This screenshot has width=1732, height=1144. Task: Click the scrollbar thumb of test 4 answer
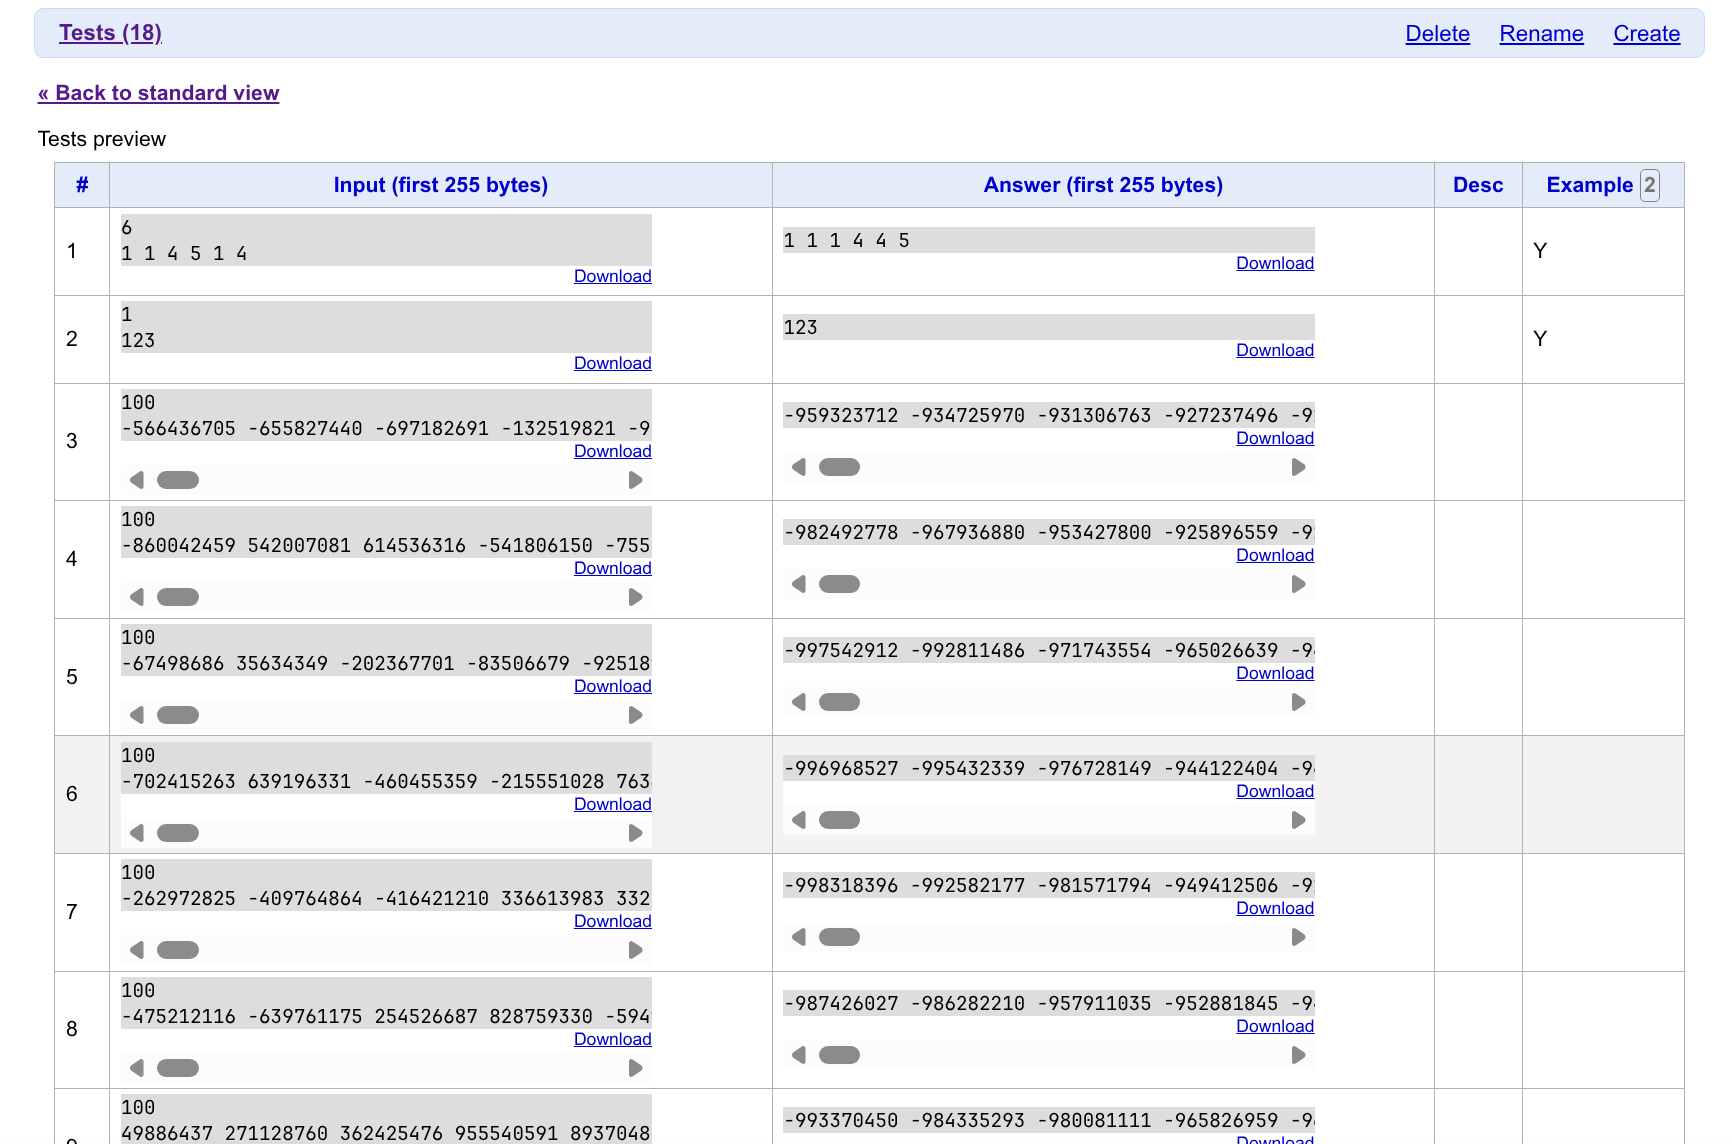click(839, 584)
